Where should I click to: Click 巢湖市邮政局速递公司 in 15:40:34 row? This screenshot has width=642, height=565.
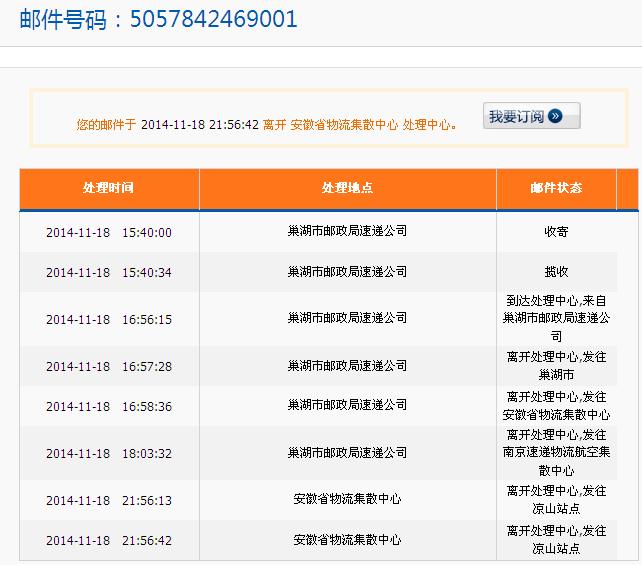pyautogui.click(x=347, y=271)
